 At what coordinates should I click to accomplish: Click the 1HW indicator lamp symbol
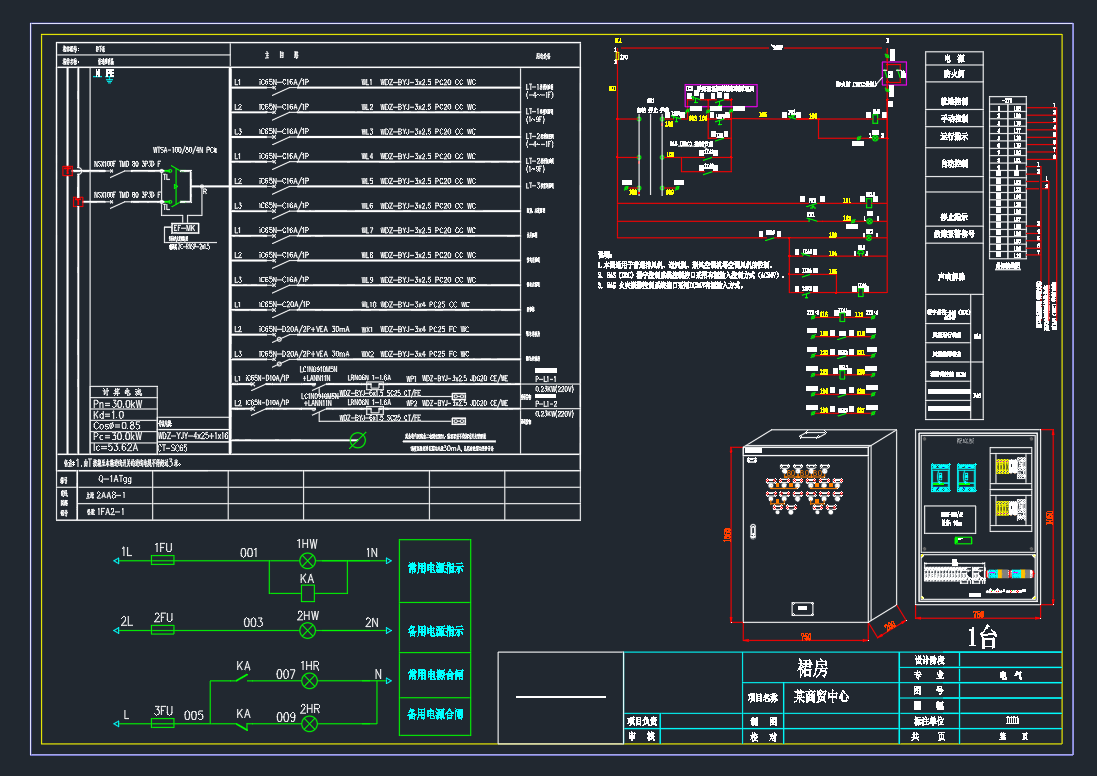point(308,560)
